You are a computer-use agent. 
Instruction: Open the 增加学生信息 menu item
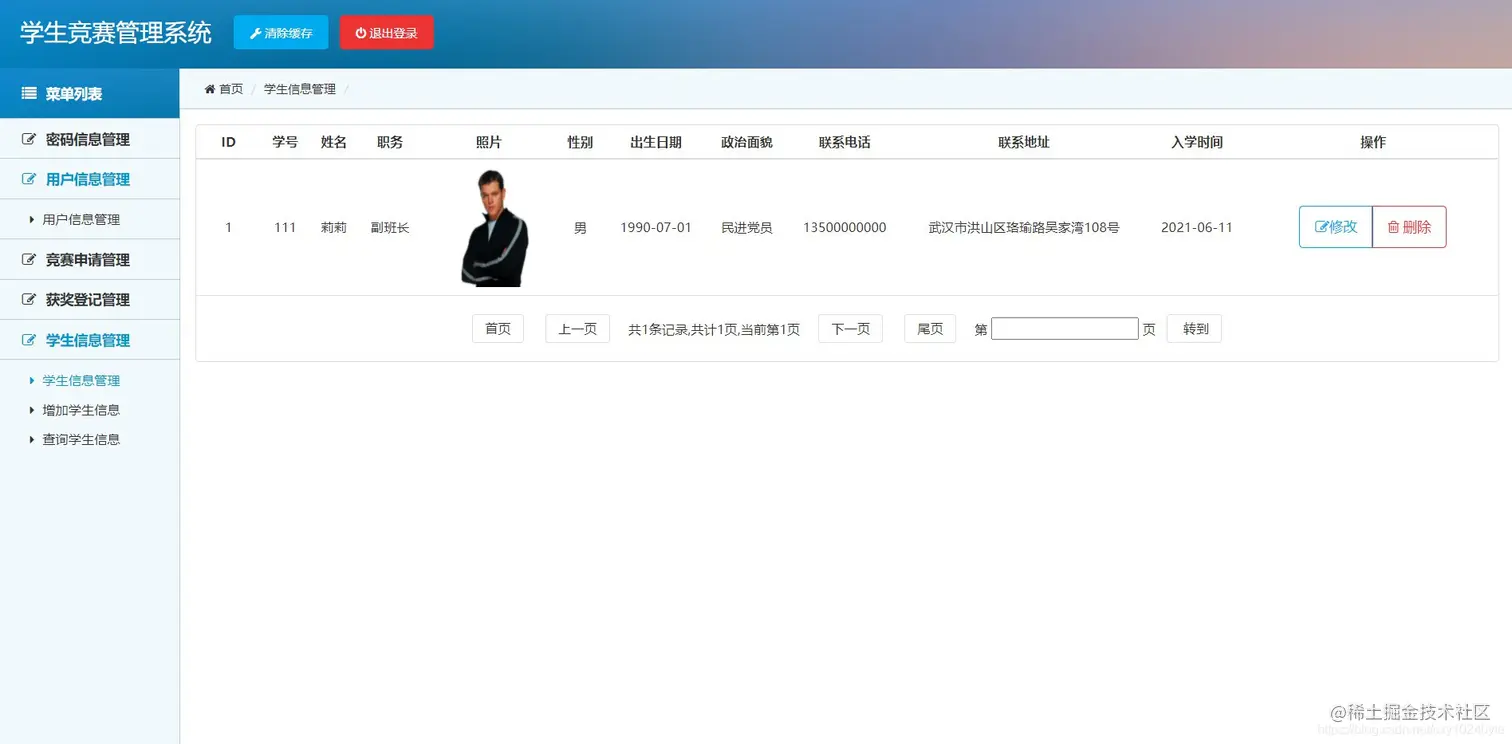click(81, 409)
